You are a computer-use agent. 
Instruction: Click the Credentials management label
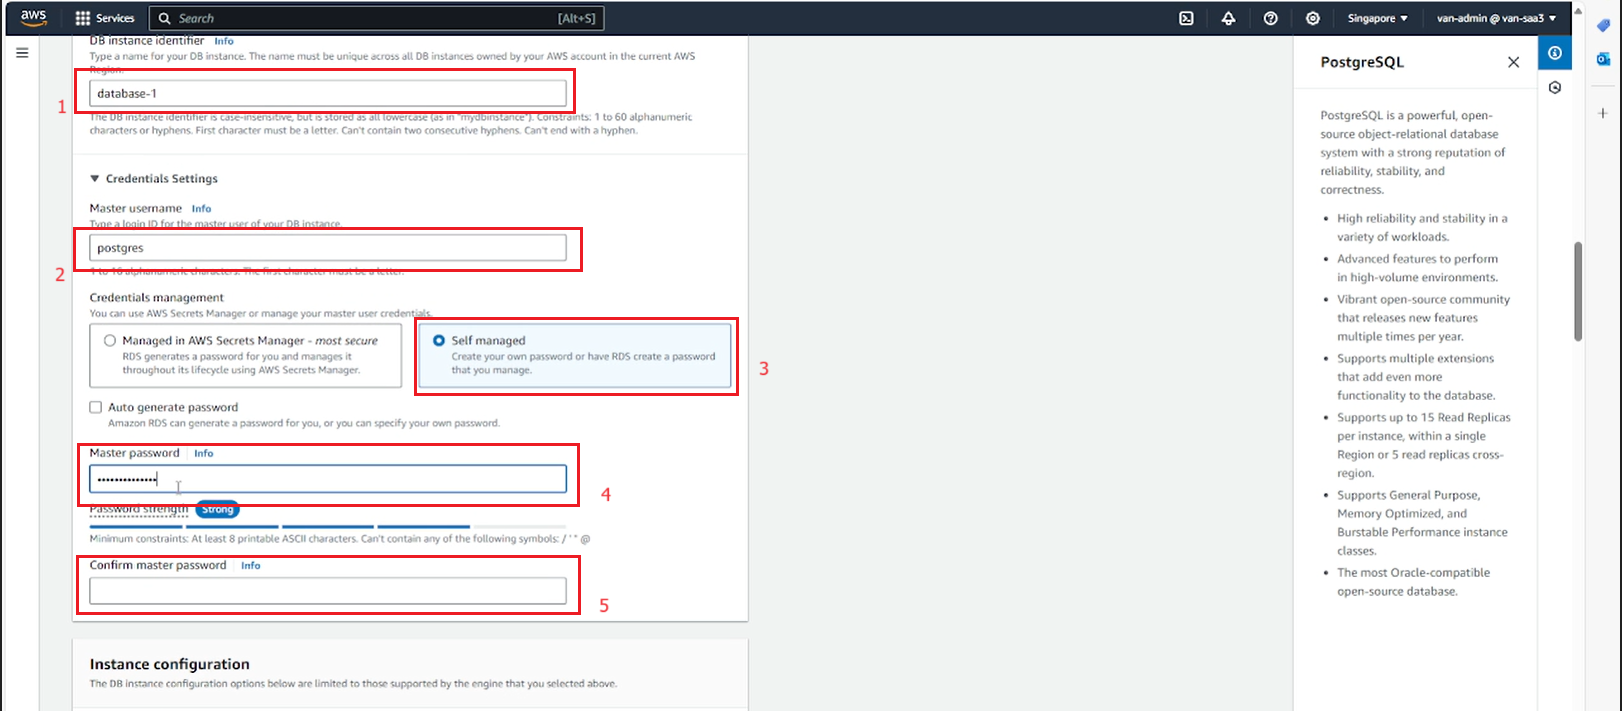[x=157, y=297]
